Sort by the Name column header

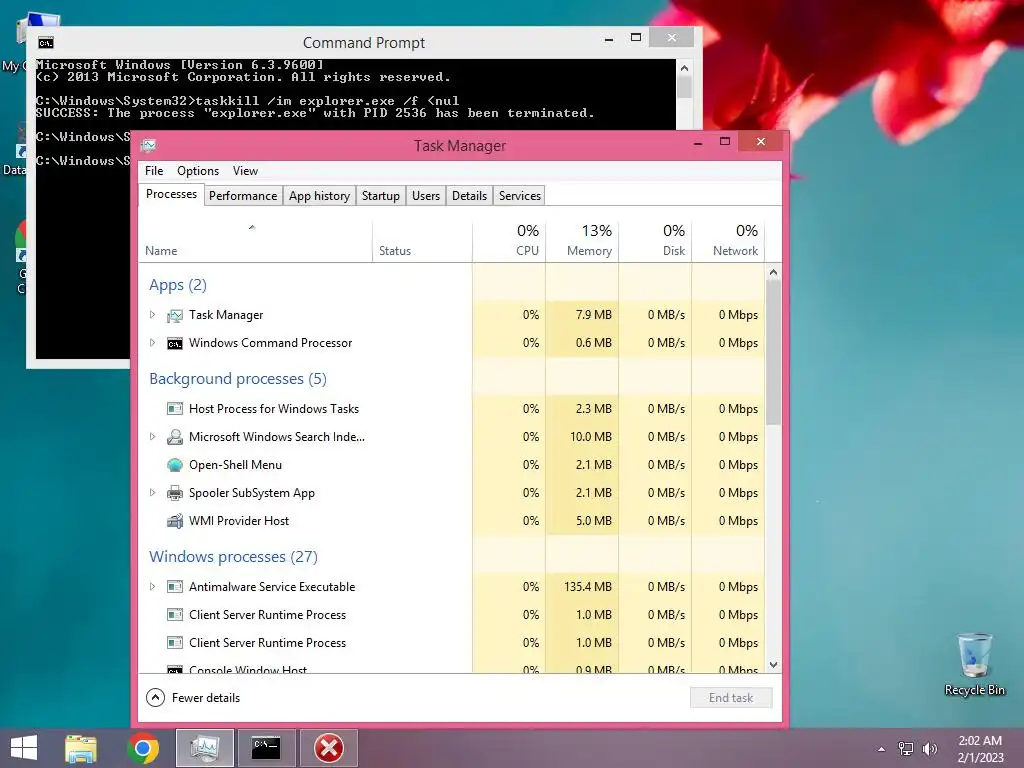(255, 241)
